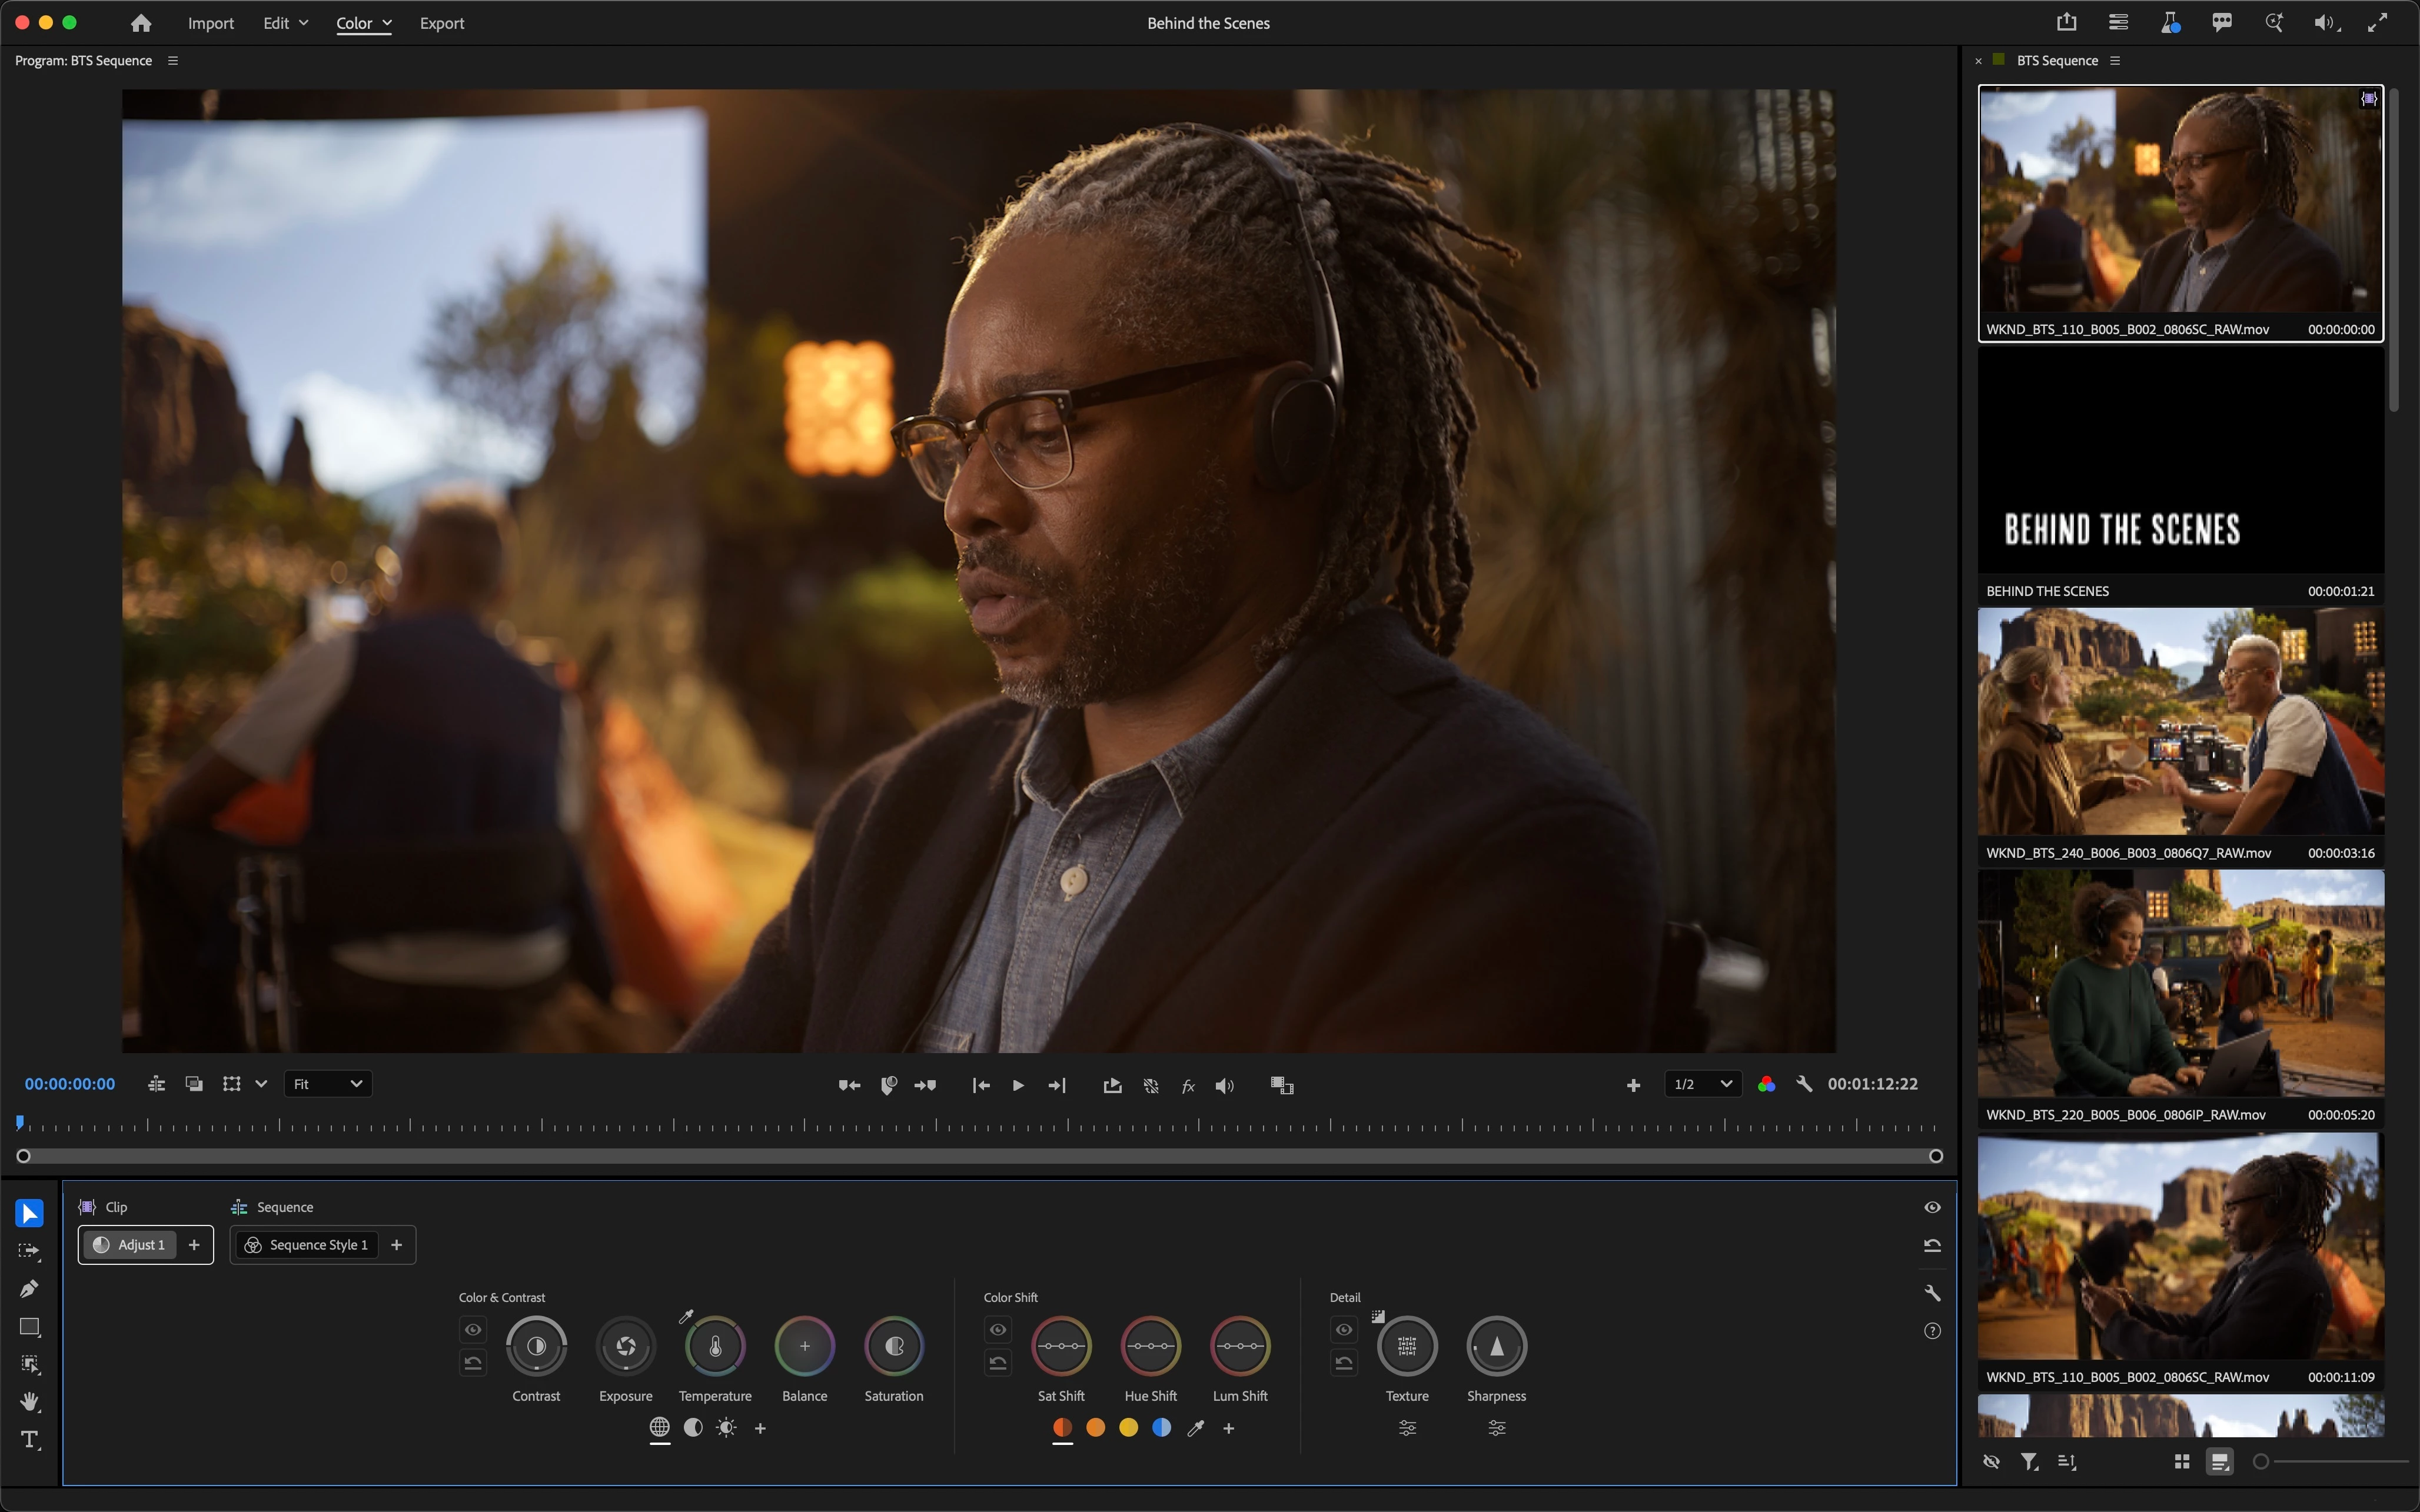Open the Export tab

click(x=442, y=23)
